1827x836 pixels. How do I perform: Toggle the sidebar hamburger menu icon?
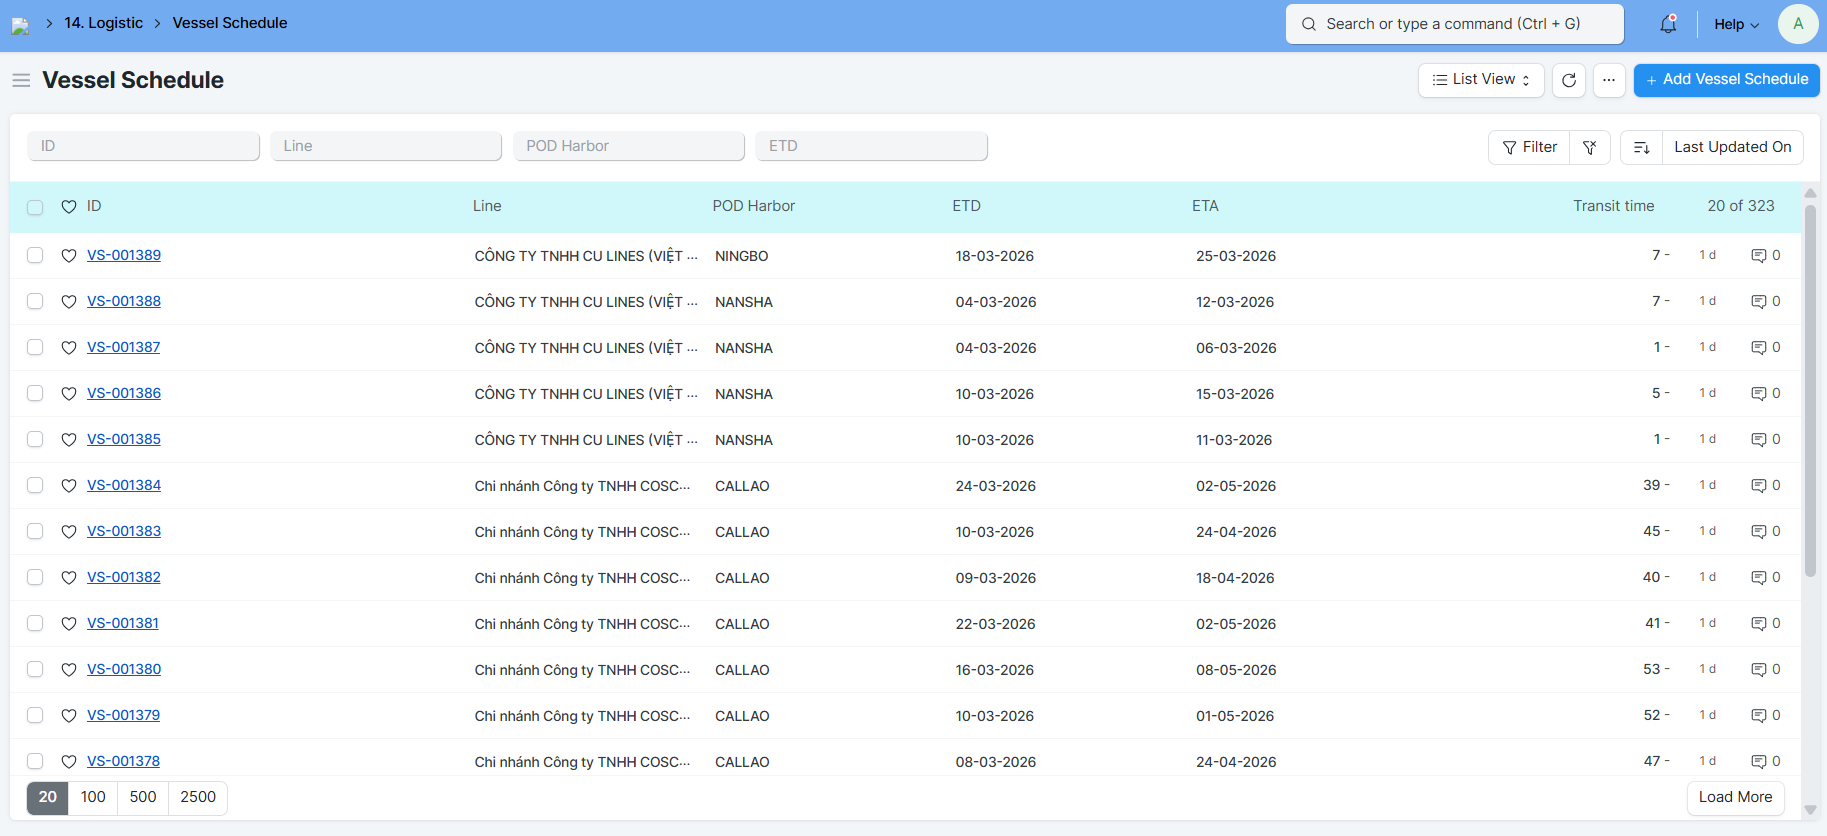pyautogui.click(x=21, y=80)
